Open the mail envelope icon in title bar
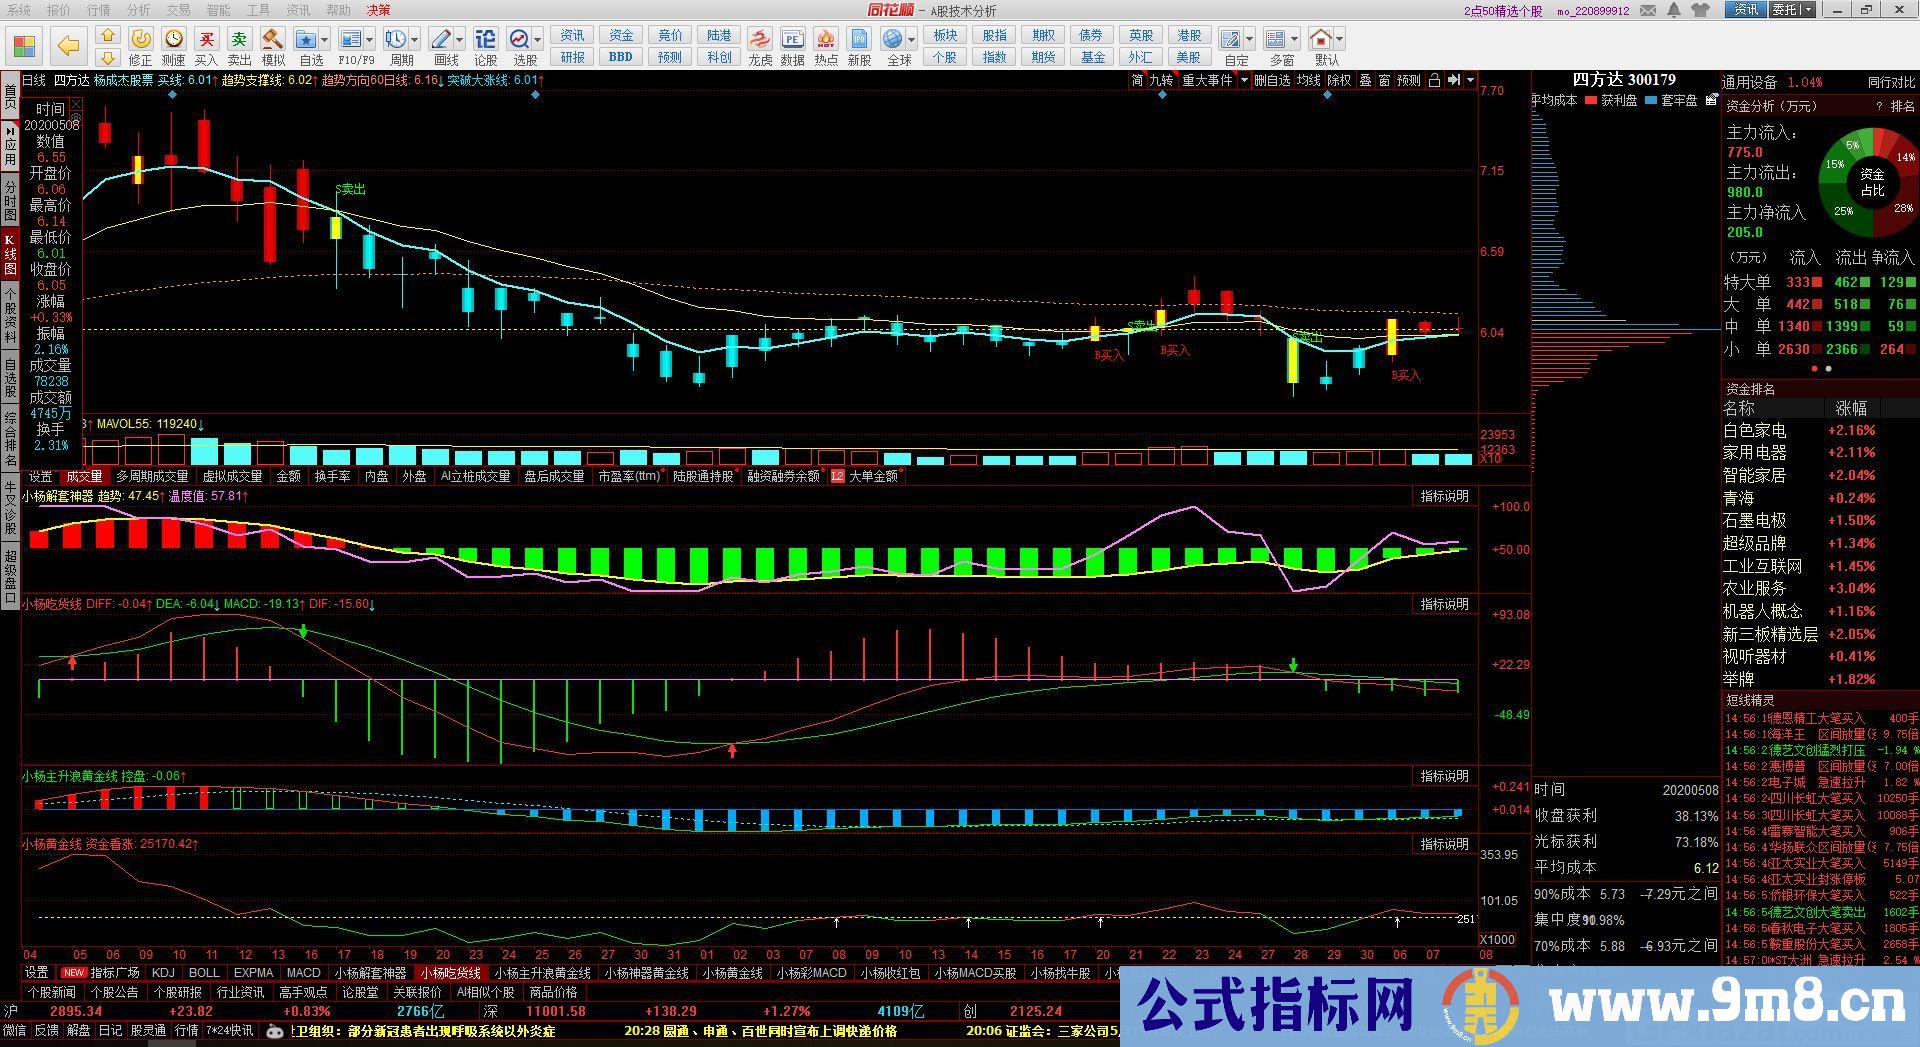The width and height of the screenshot is (1920, 1047). coord(1650,10)
